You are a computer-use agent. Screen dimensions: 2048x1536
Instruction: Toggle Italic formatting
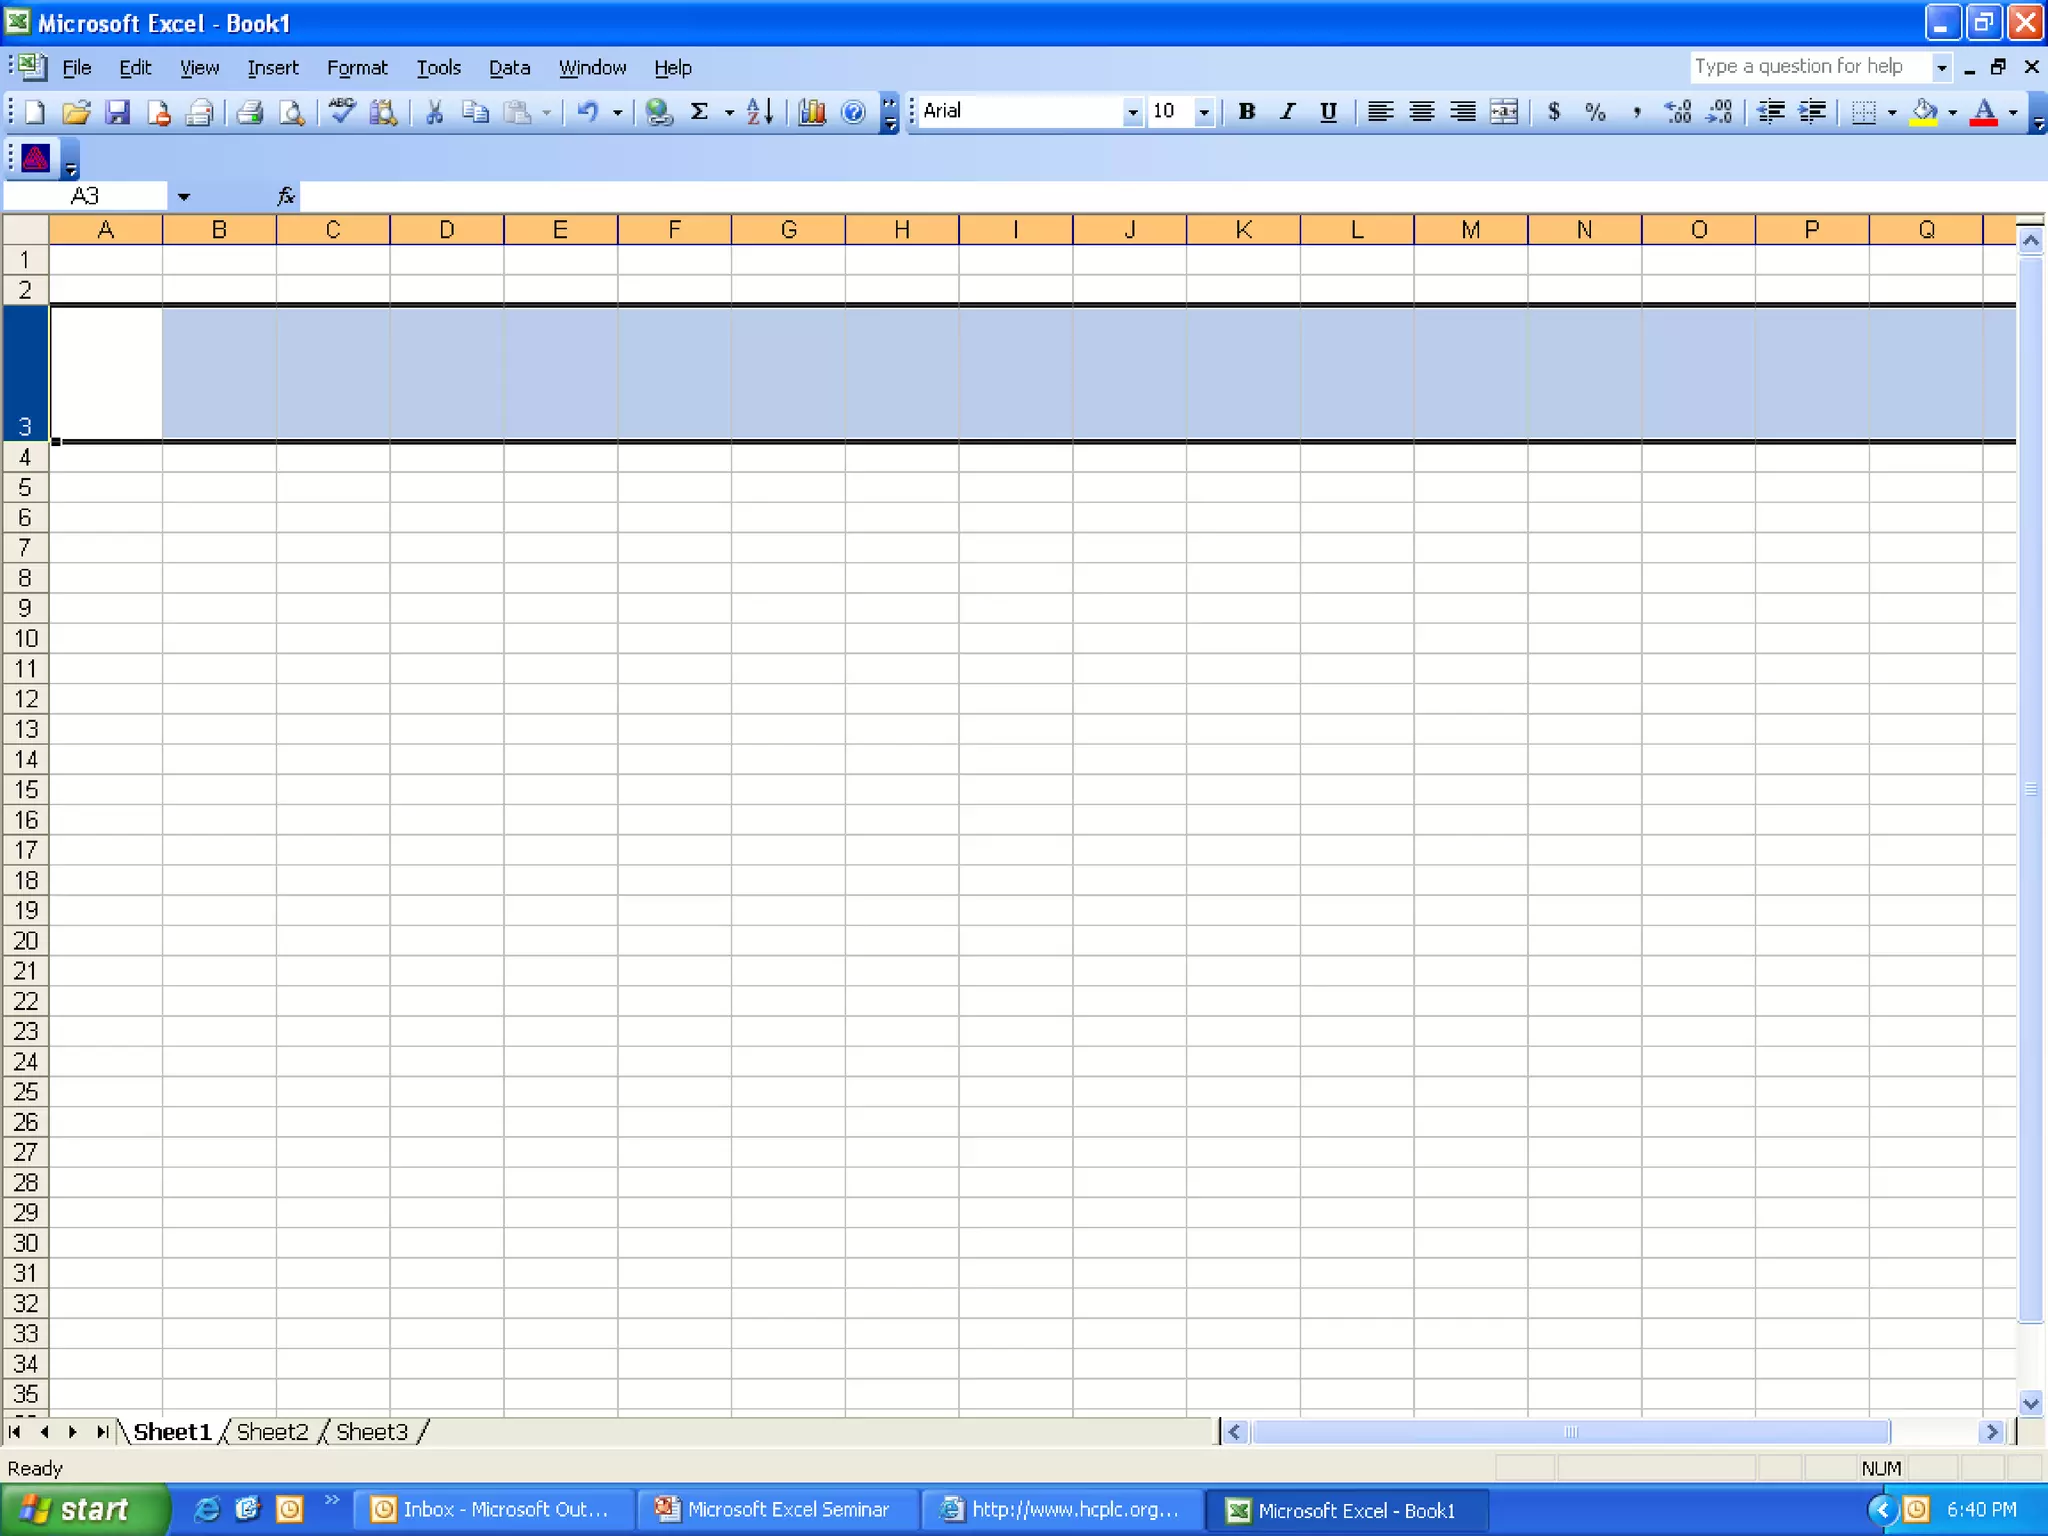(x=1287, y=112)
